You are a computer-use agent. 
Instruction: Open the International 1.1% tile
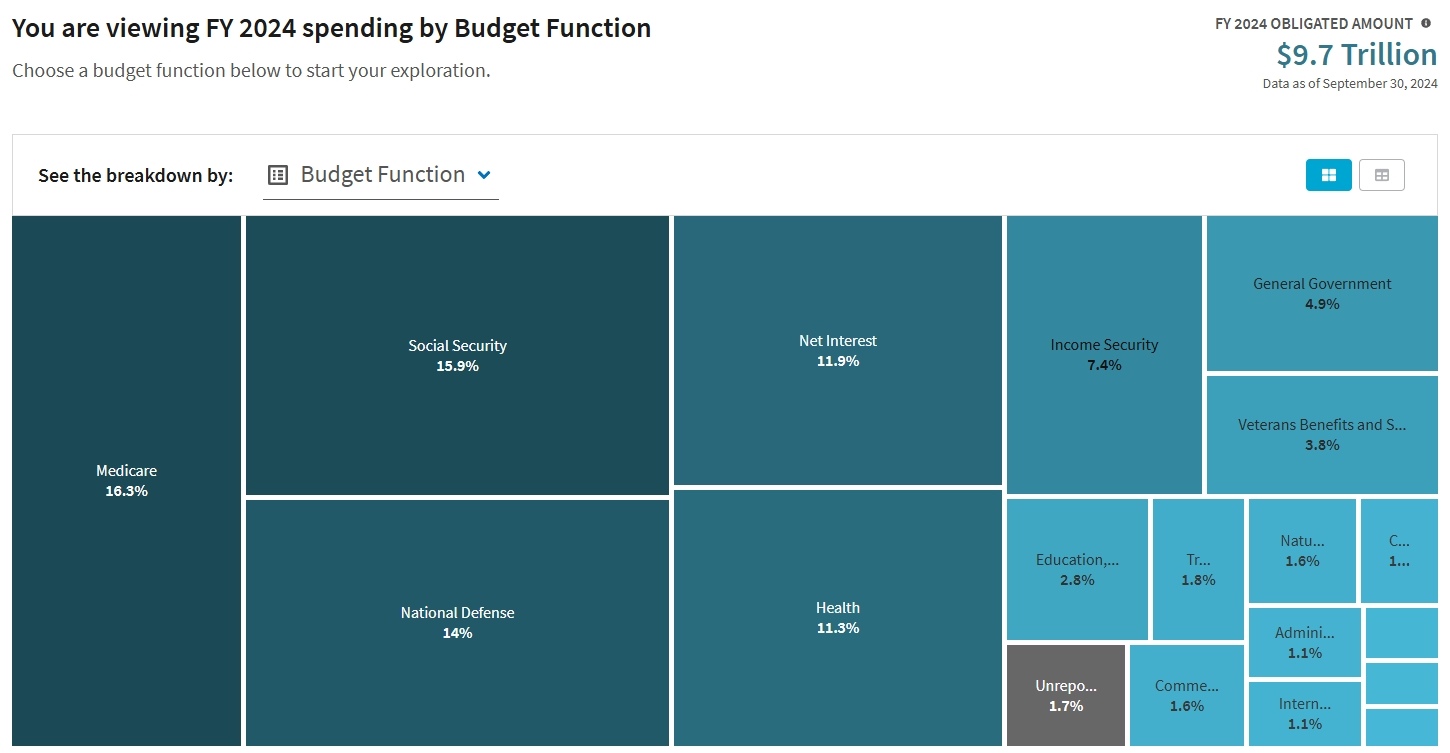point(1304,713)
